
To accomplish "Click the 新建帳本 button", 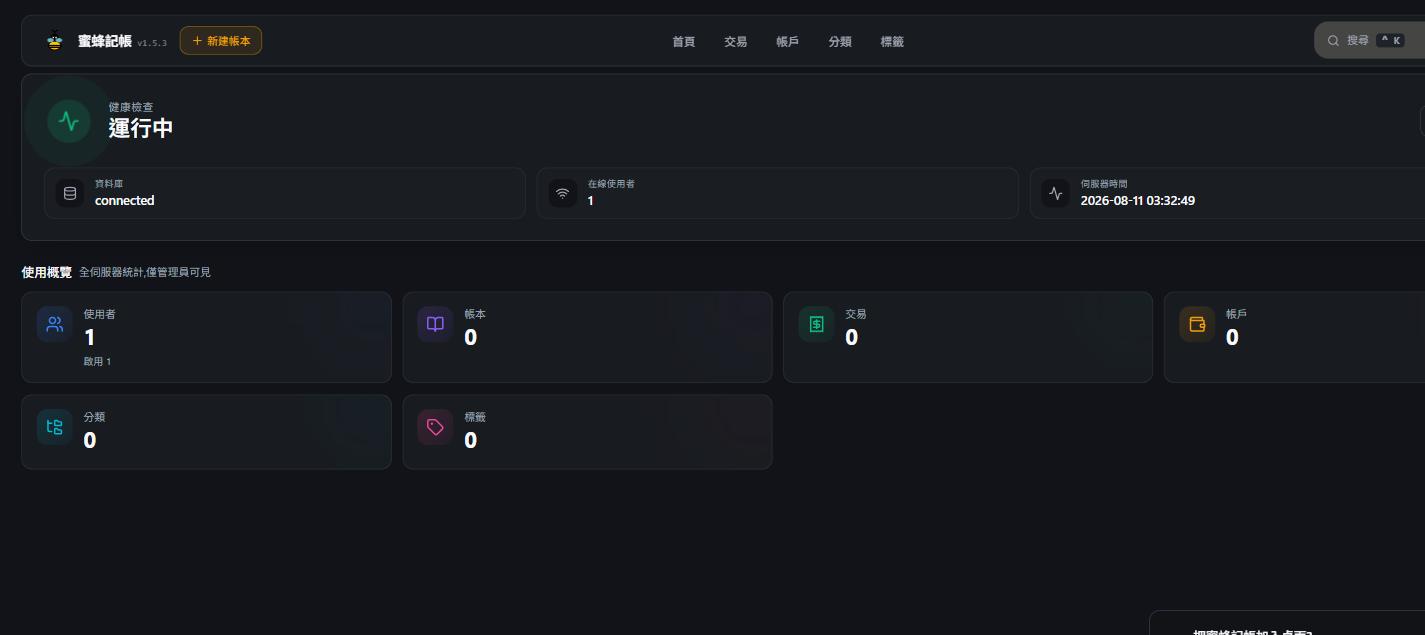I will click(221, 41).
